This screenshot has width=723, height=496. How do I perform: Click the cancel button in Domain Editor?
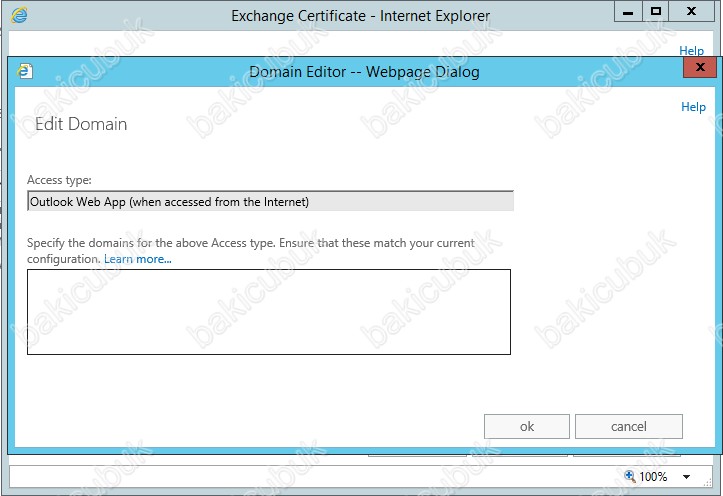(628, 426)
